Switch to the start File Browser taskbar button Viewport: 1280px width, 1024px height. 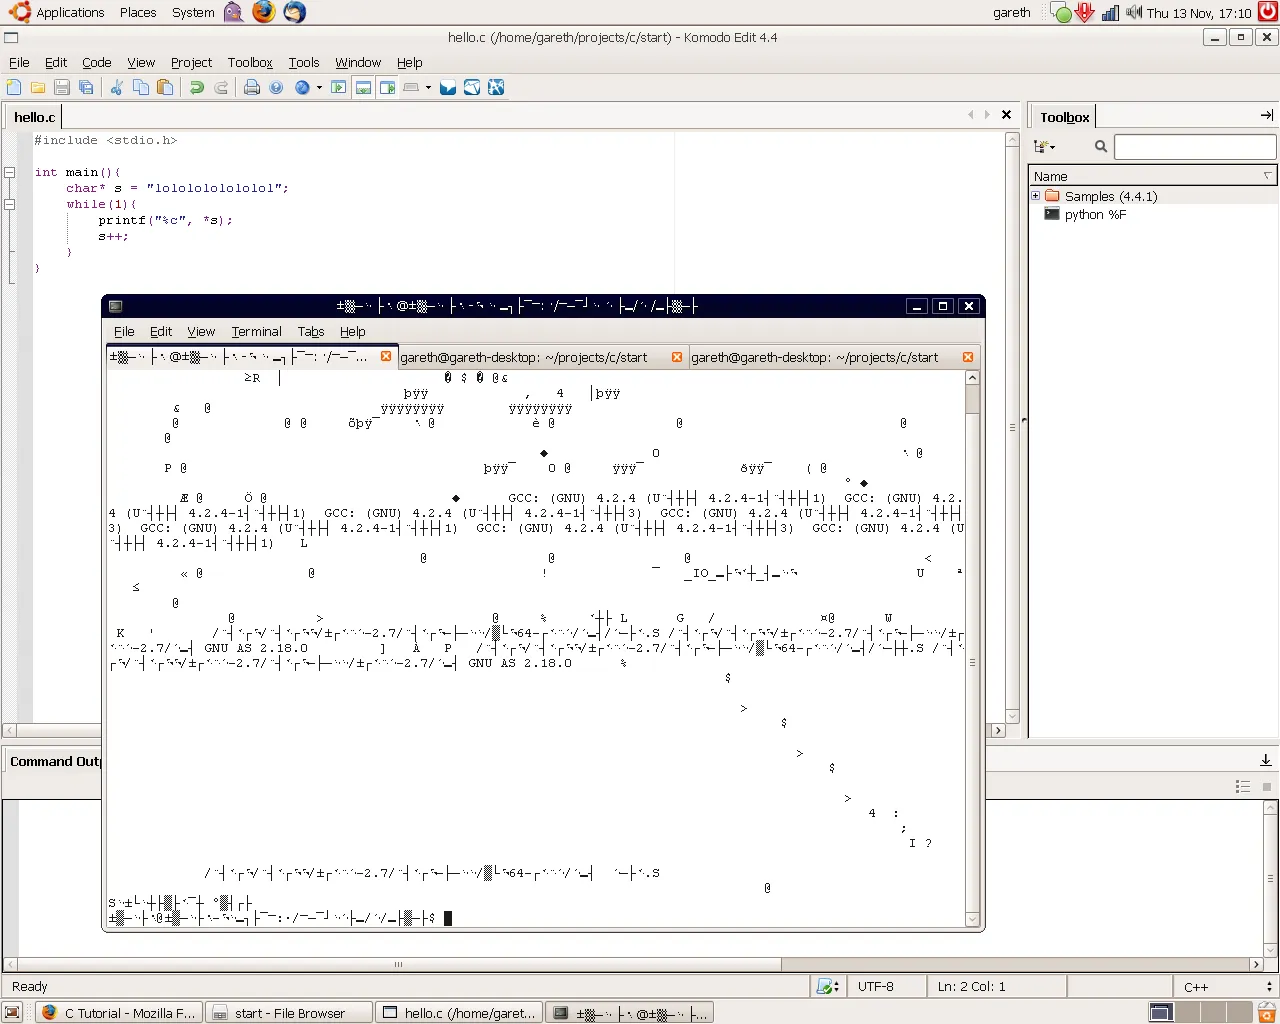click(x=289, y=1013)
